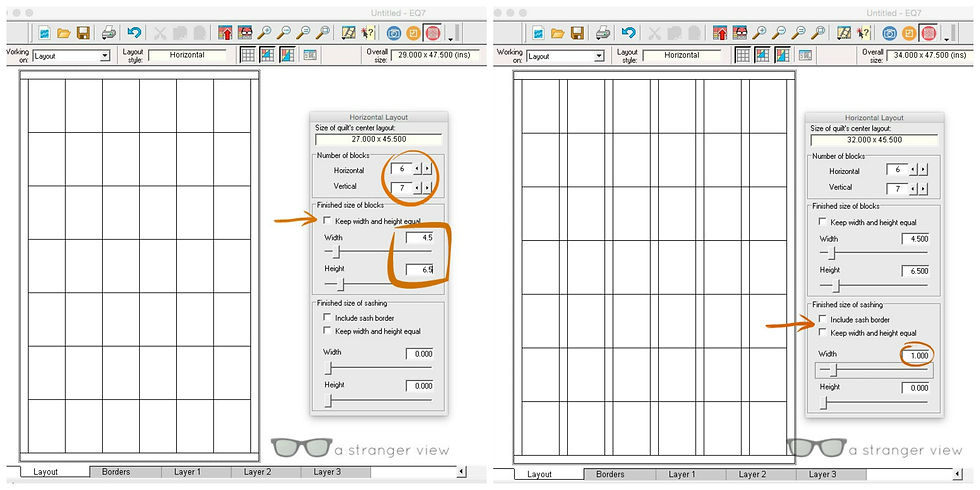Image resolution: width=980 pixels, height=490 pixels.
Task: Toggle blocks Keep width and height equal, left window
Action: pos(328,221)
